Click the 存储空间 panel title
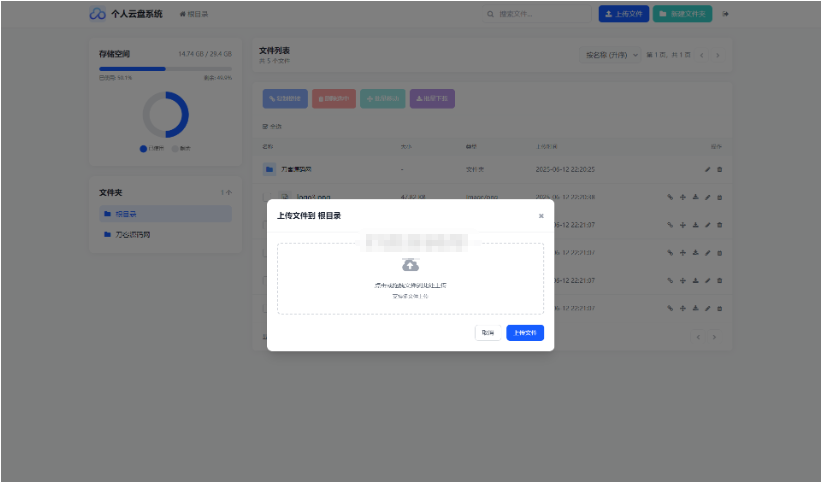 tap(115, 54)
